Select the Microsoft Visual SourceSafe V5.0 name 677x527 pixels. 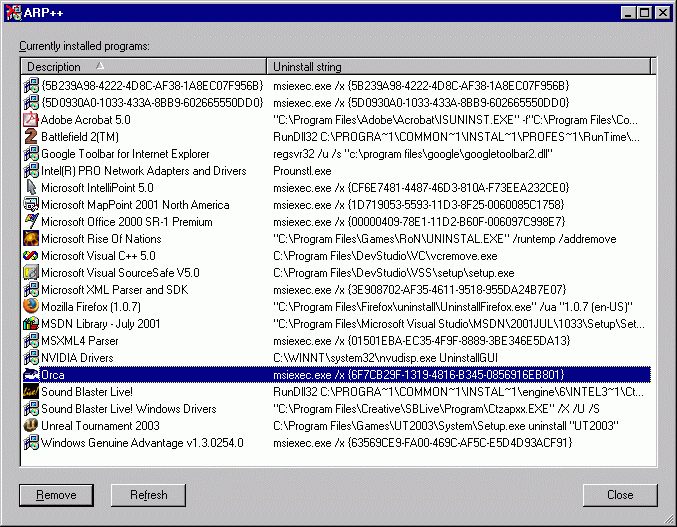pyautogui.click(x=120, y=273)
